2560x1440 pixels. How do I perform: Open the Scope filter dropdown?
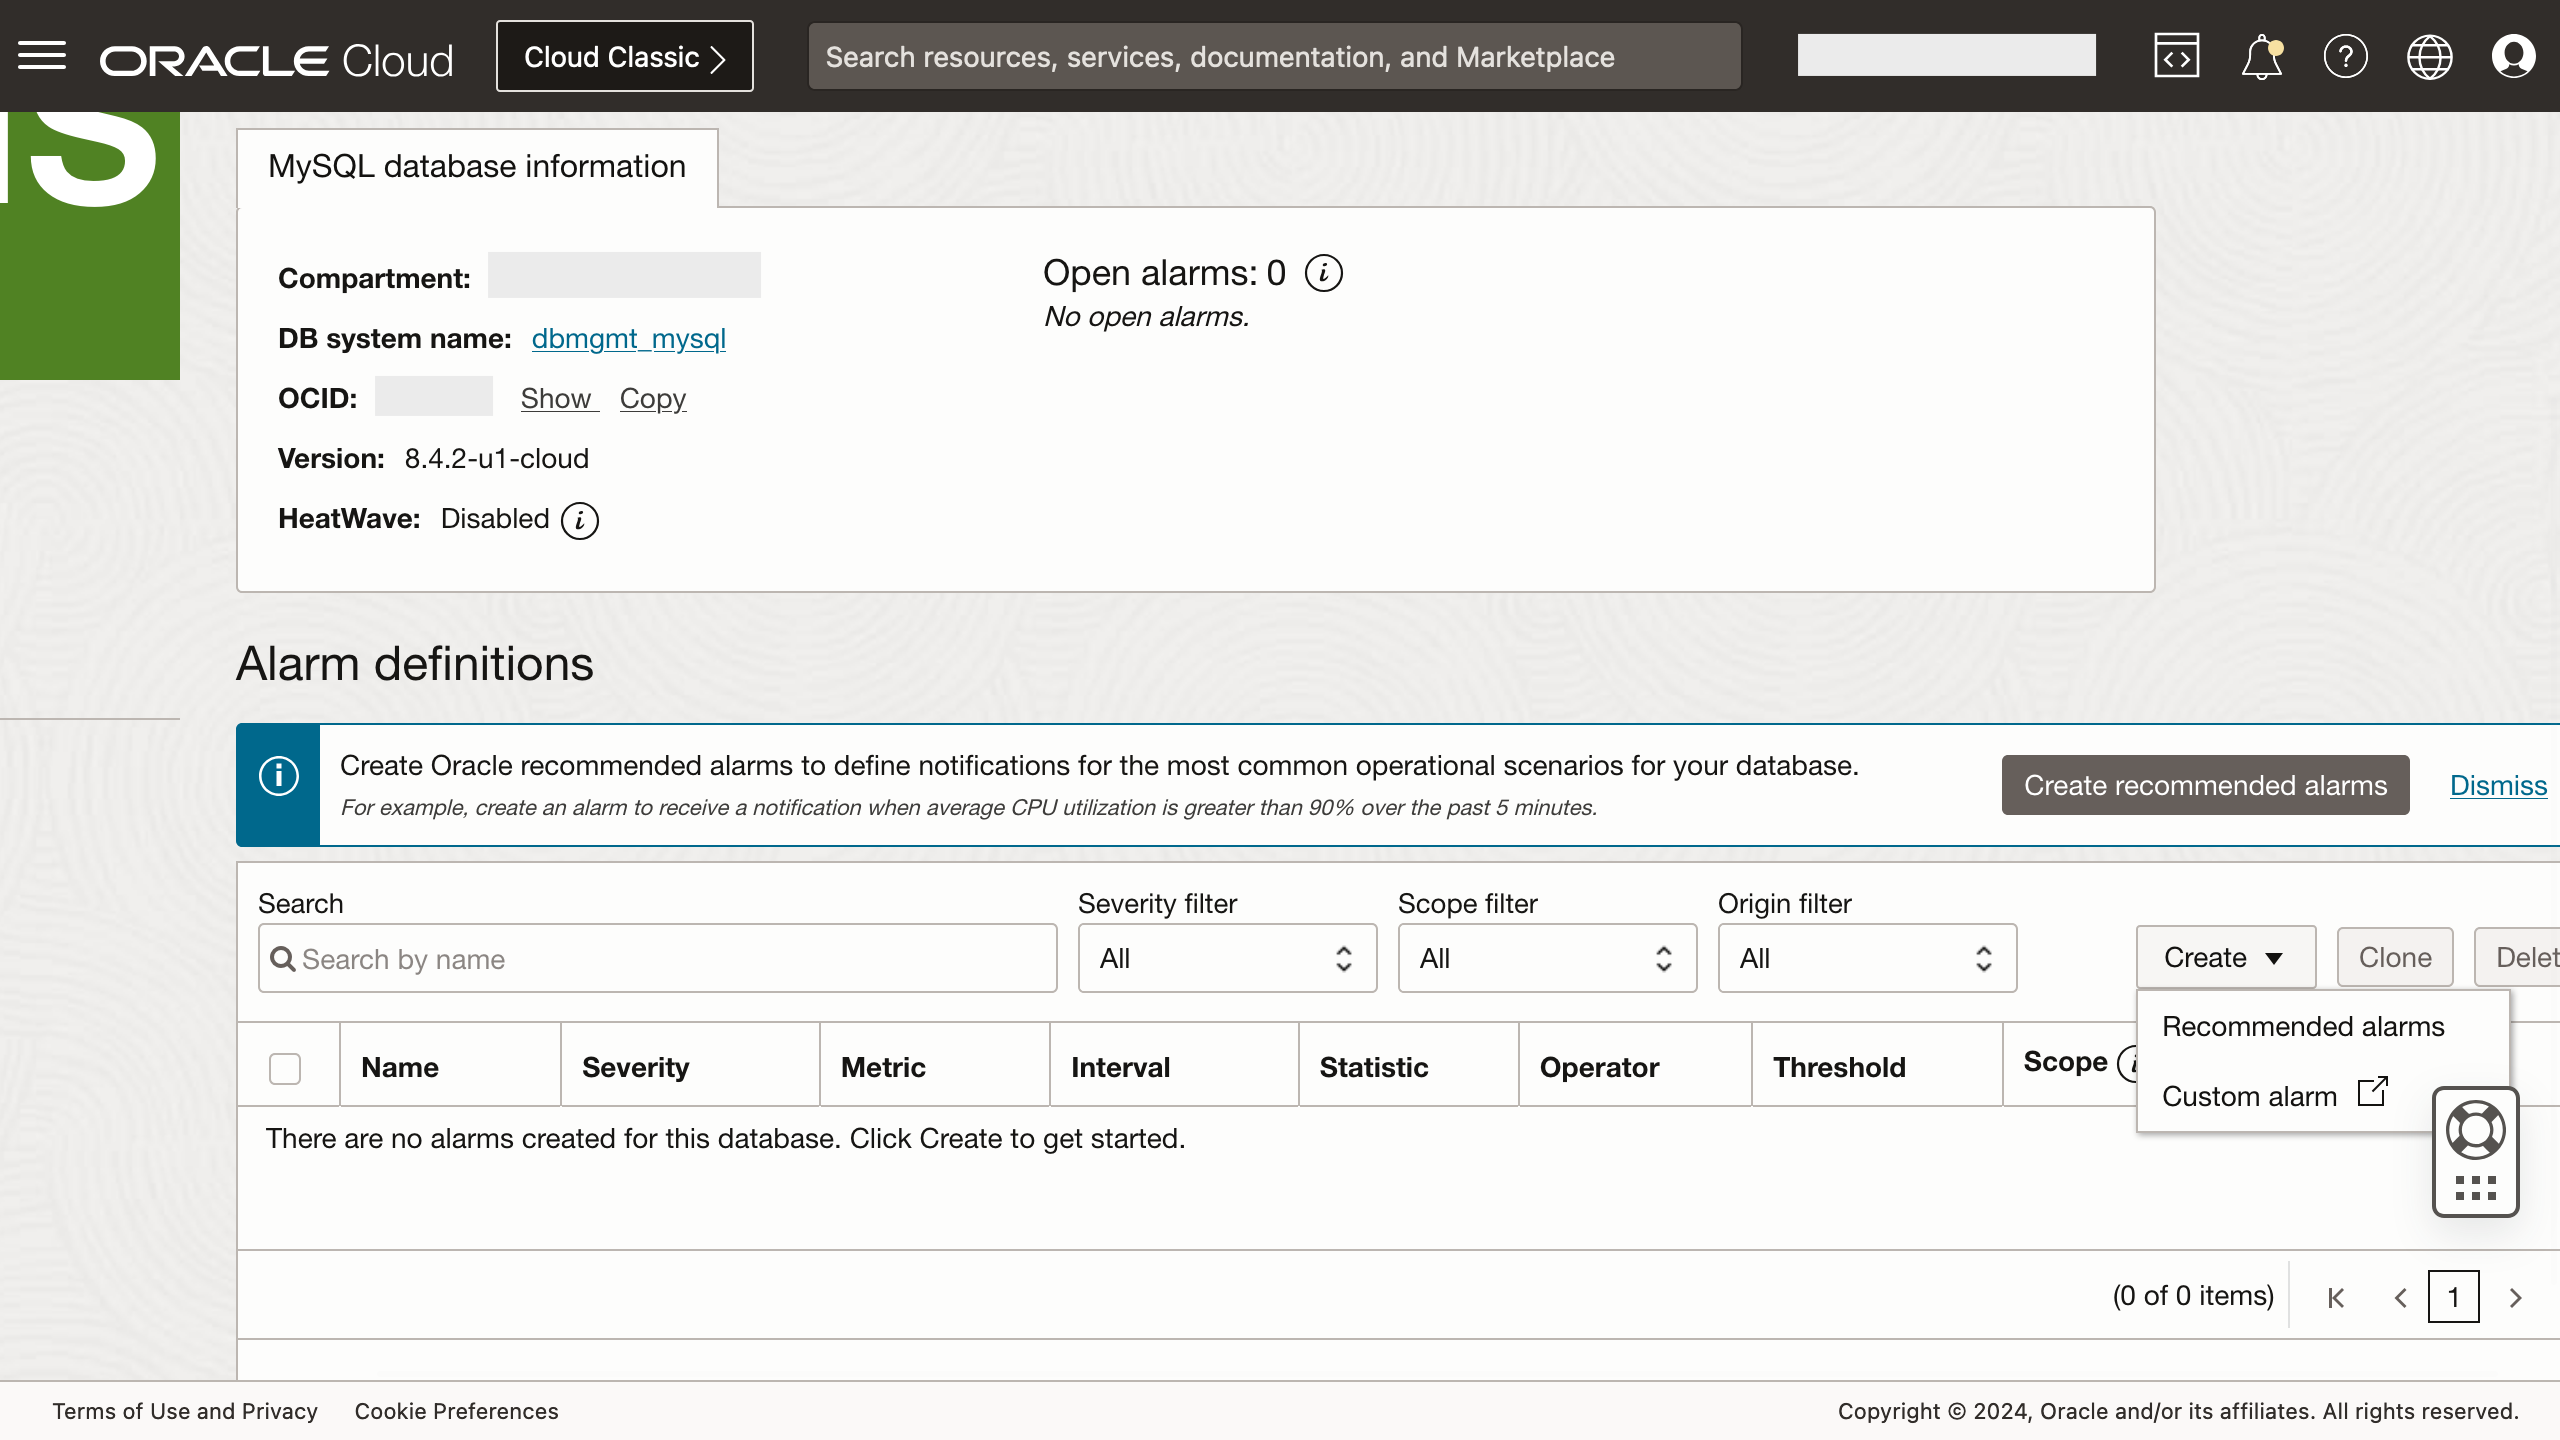[x=1546, y=958]
